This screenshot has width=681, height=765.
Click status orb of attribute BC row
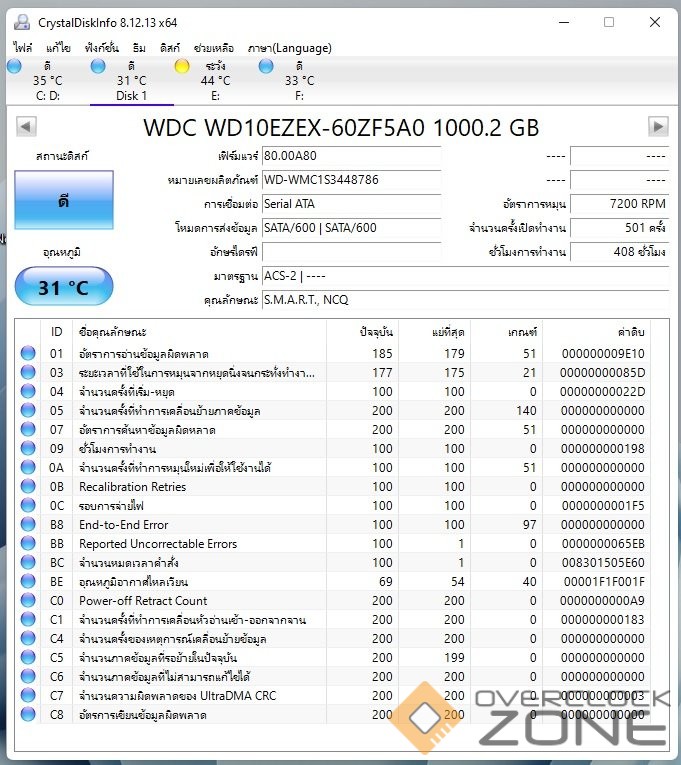28,563
